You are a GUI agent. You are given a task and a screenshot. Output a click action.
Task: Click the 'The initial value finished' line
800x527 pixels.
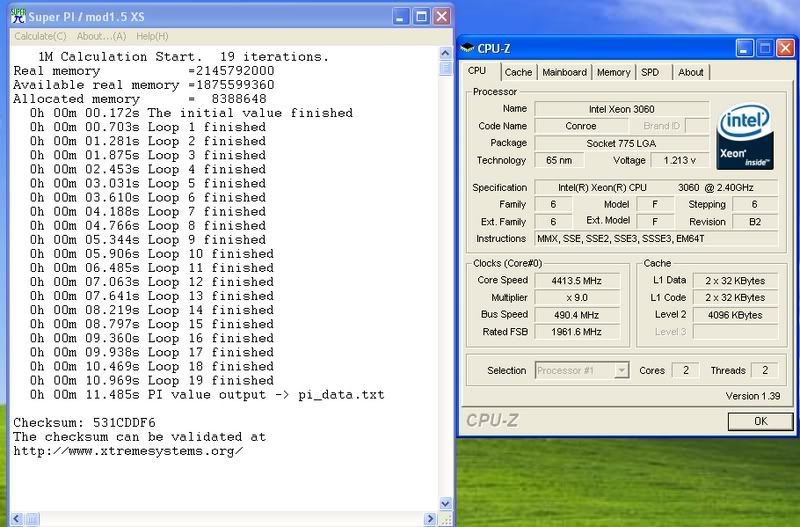coord(191,113)
